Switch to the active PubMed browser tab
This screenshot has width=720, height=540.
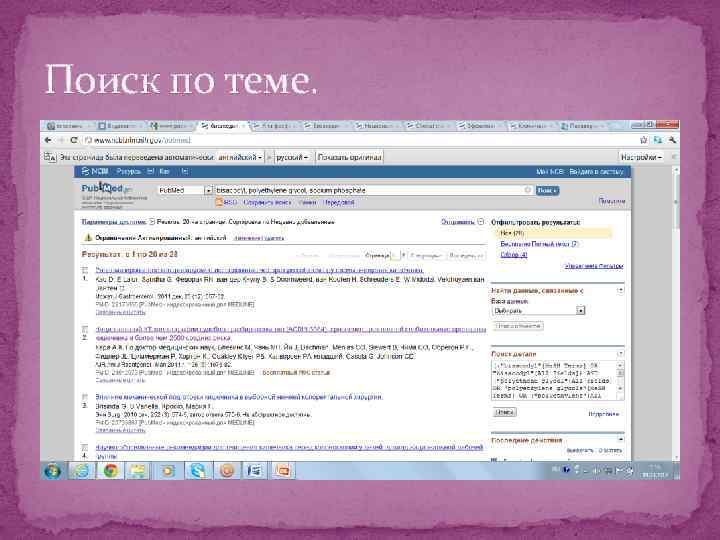tap(222, 125)
